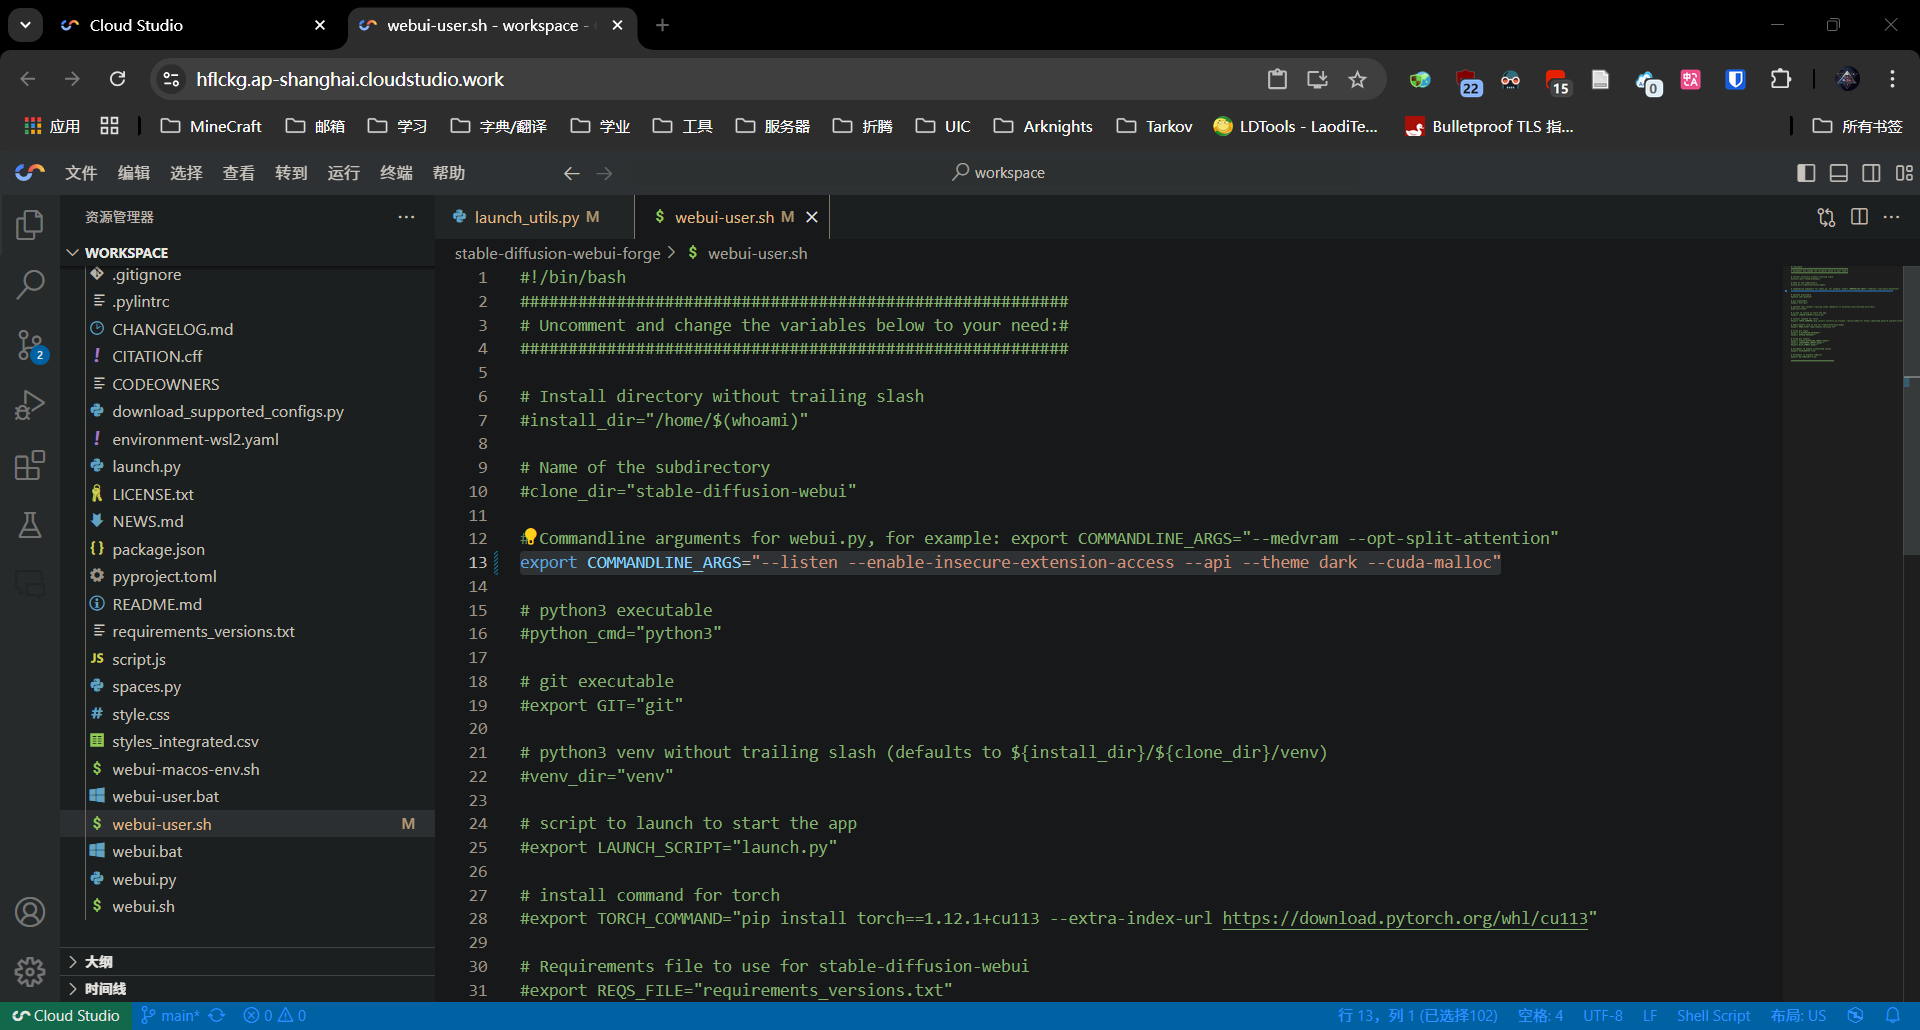Screen dimensions: 1920x1030
Task: Open webui.sh in the file tree
Action: click(143, 906)
